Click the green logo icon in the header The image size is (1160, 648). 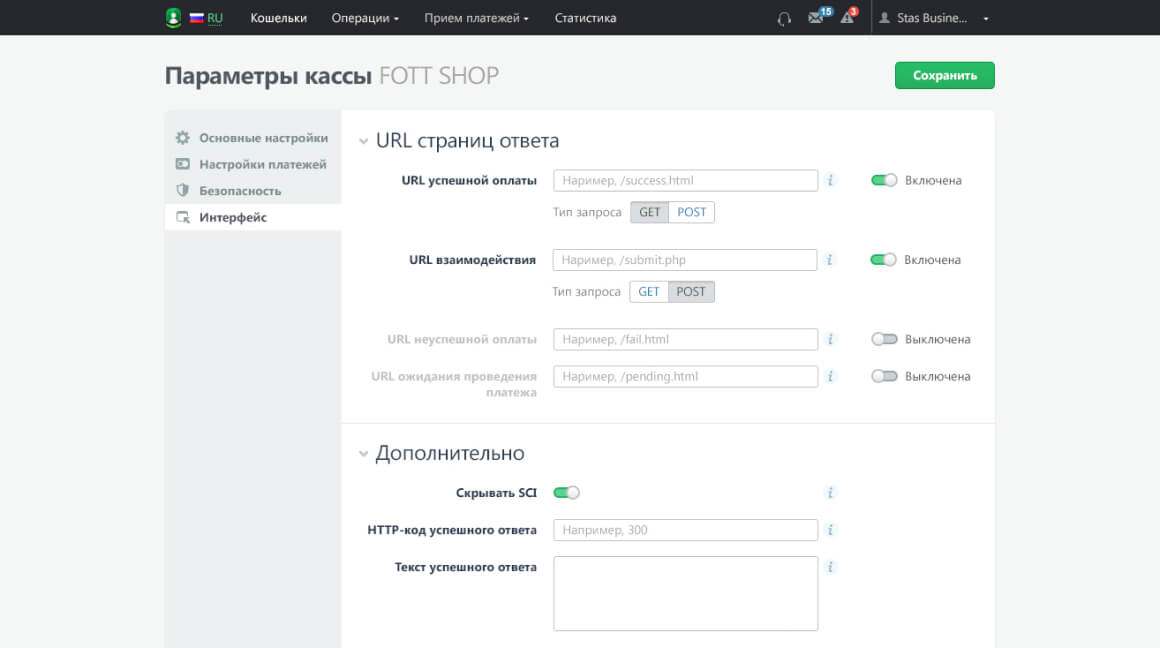[173, 18]
